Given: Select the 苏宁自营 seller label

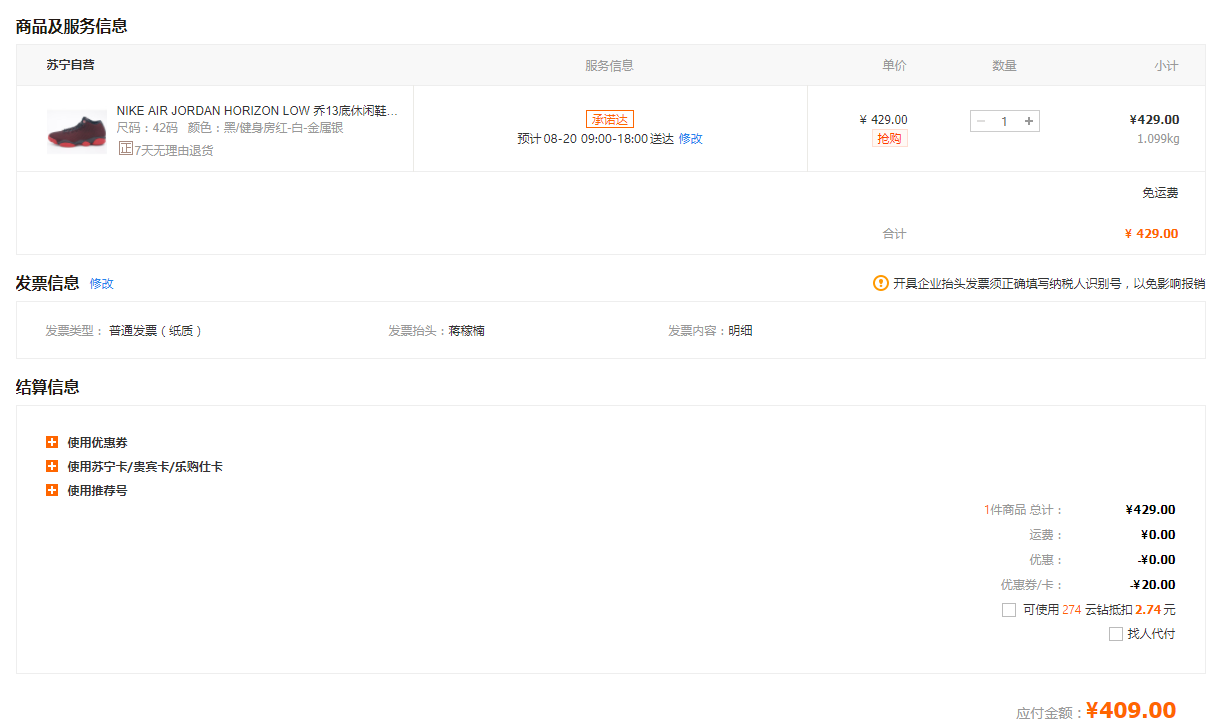Looking at the screenshot, I should 70,65.
